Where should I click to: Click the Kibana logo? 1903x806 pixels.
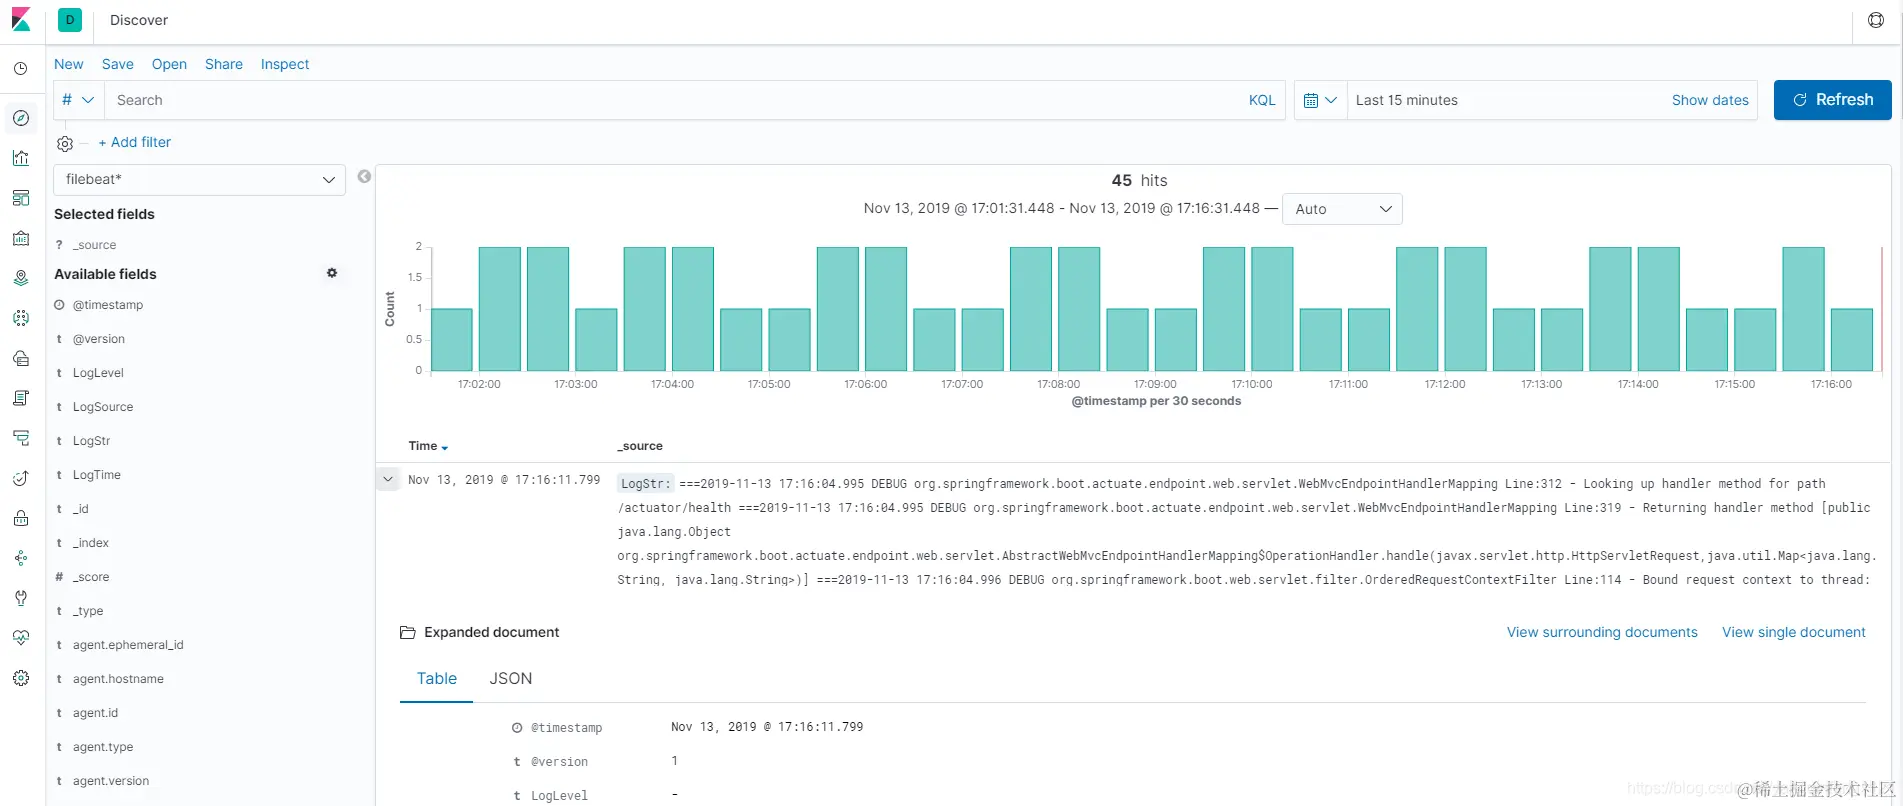pos(21,20)
